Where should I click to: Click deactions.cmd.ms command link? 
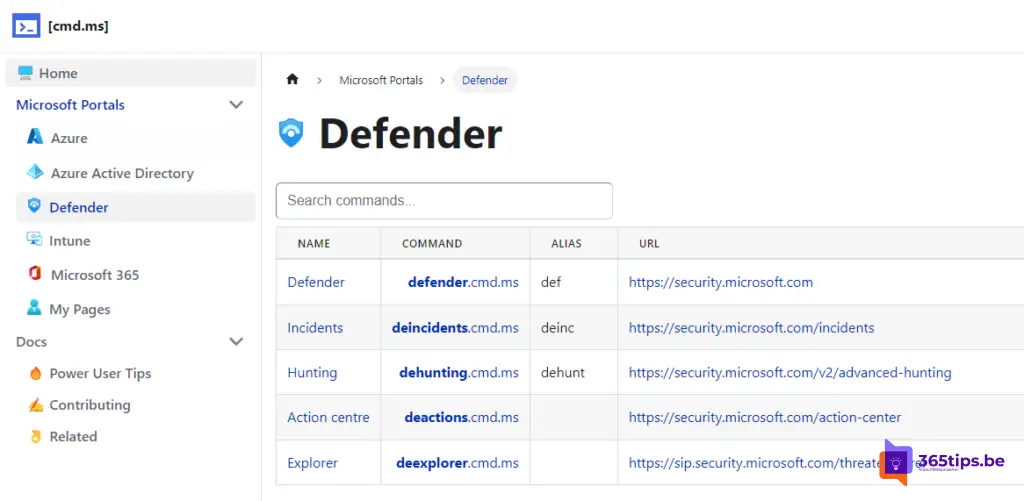462,417
